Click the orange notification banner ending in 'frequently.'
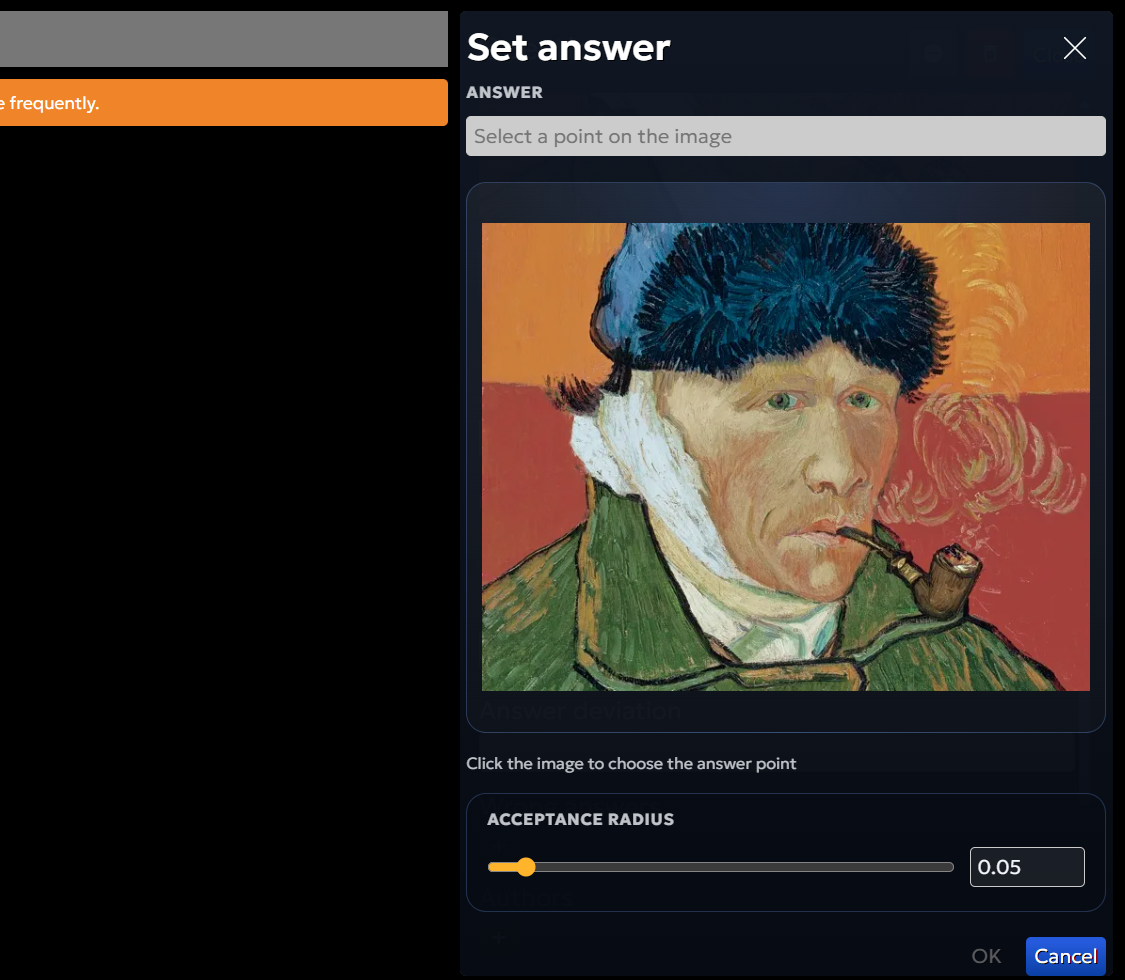Image resolution: width=1125 pixels, height=980 pixels. (x=224, y=103)
